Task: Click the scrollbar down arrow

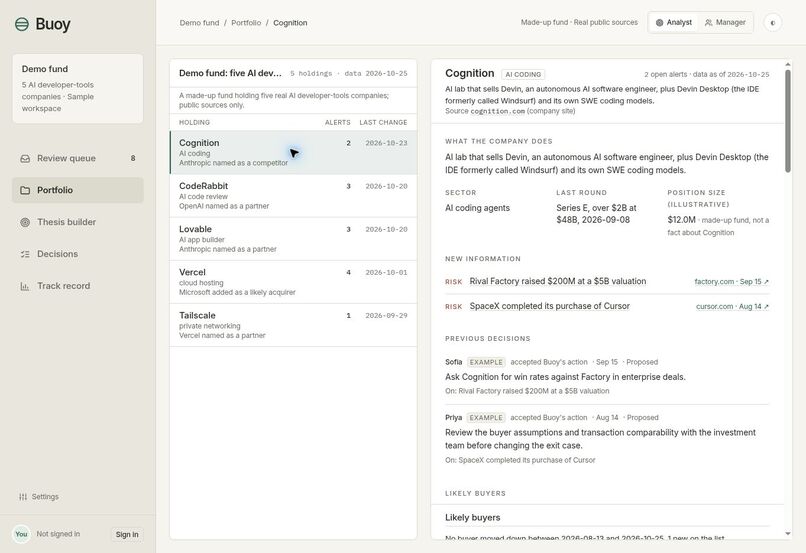Action: coord(788,534)
